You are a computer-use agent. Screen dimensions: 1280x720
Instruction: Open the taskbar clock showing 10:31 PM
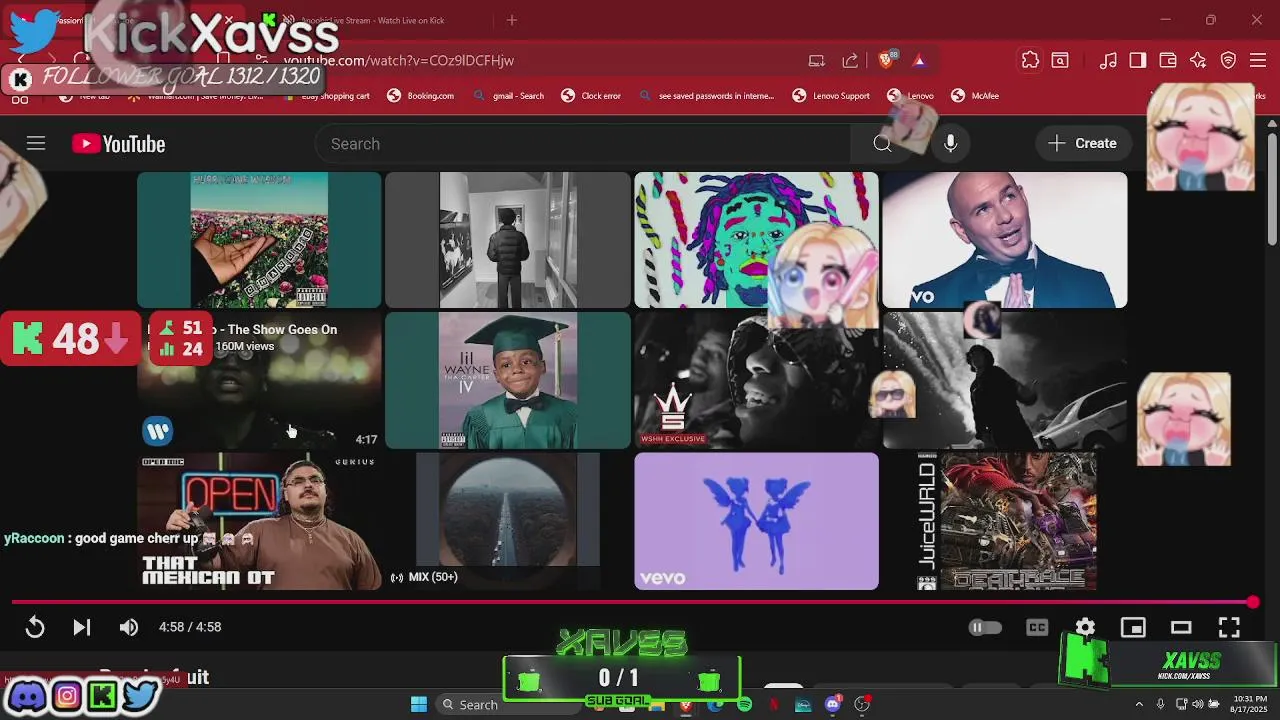pyautogui.click(x=1250, y=704)
